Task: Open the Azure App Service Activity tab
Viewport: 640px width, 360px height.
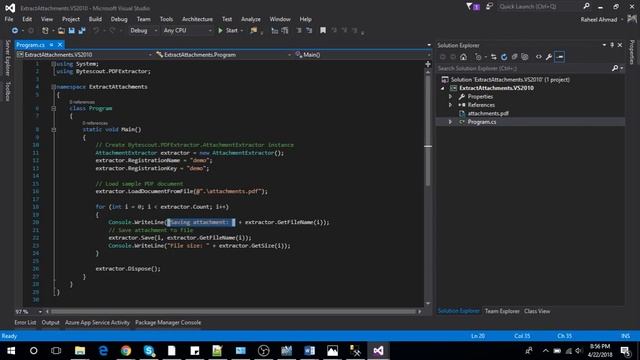Action: click(97, 322)
